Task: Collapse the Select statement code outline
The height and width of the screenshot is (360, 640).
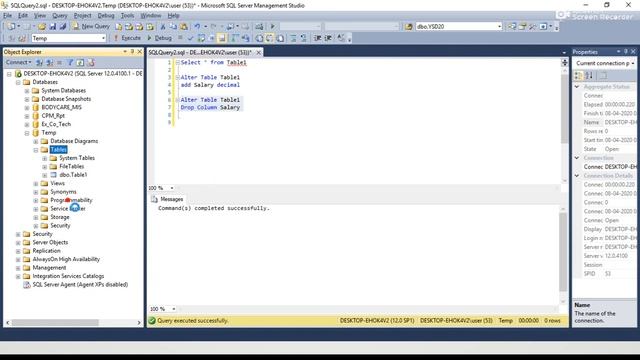Action: (x=178, y=62)
